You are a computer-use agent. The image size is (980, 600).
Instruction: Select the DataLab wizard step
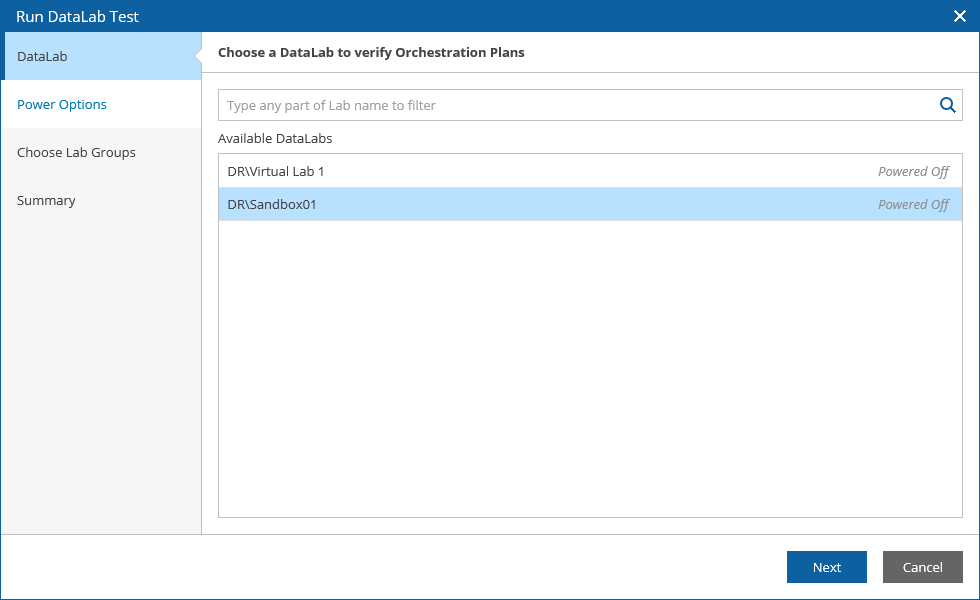point(42,56)
